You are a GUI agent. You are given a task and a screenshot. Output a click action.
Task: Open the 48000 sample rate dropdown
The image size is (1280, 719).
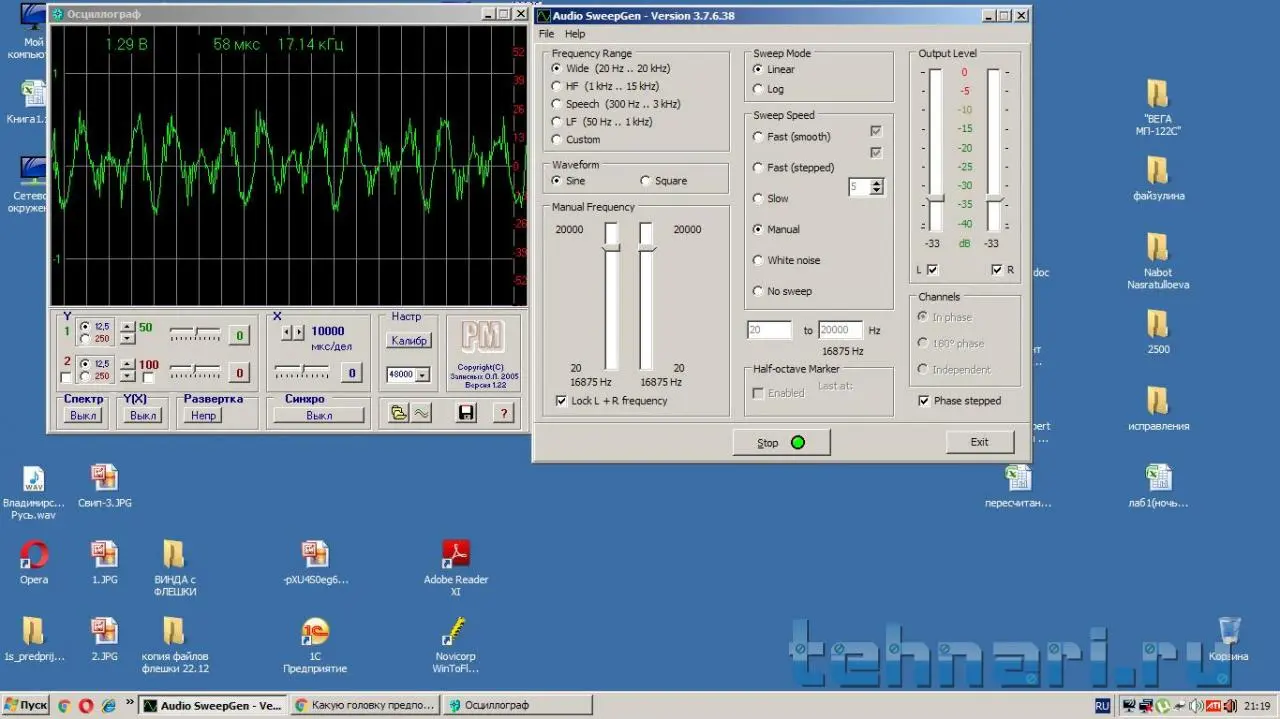pos(422,375)
